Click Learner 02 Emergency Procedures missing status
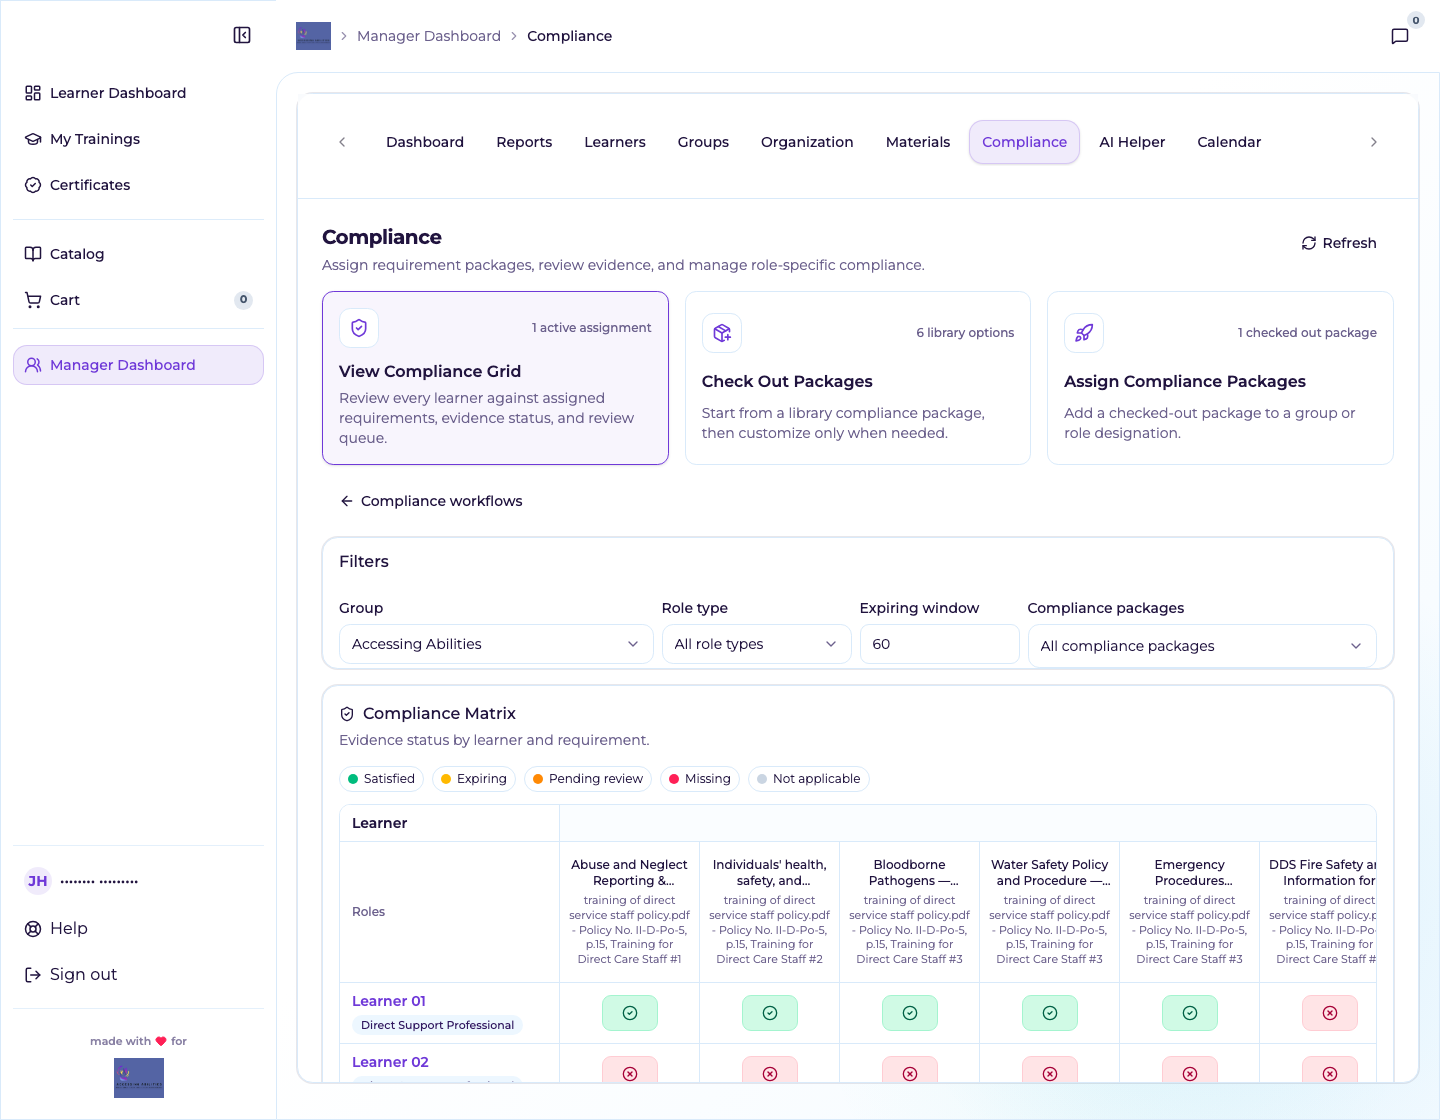Image resolution: width=1440 pixels, height=1120 pixels. (x=1190, y=1070)
